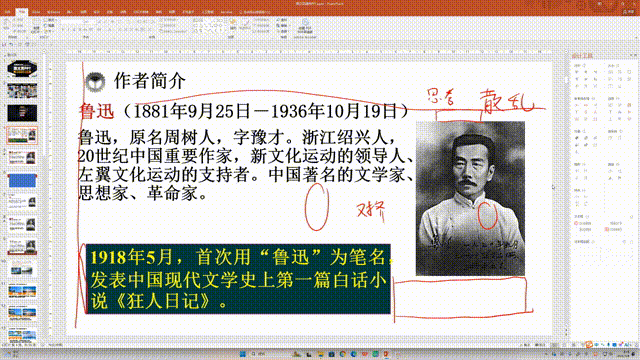
Task: Close the 设计工具 side pane
Action: pos(636,55)
